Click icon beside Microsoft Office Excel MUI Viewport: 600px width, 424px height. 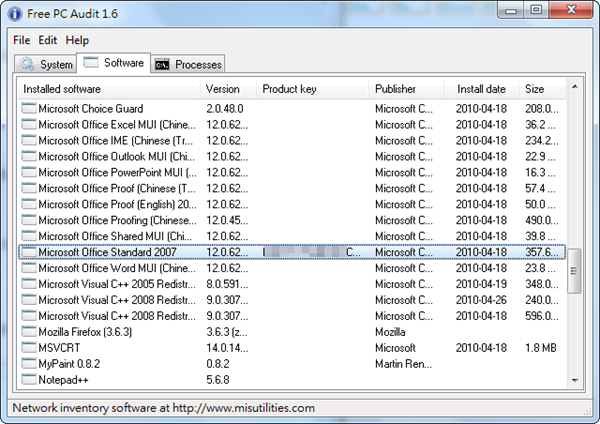29,124
